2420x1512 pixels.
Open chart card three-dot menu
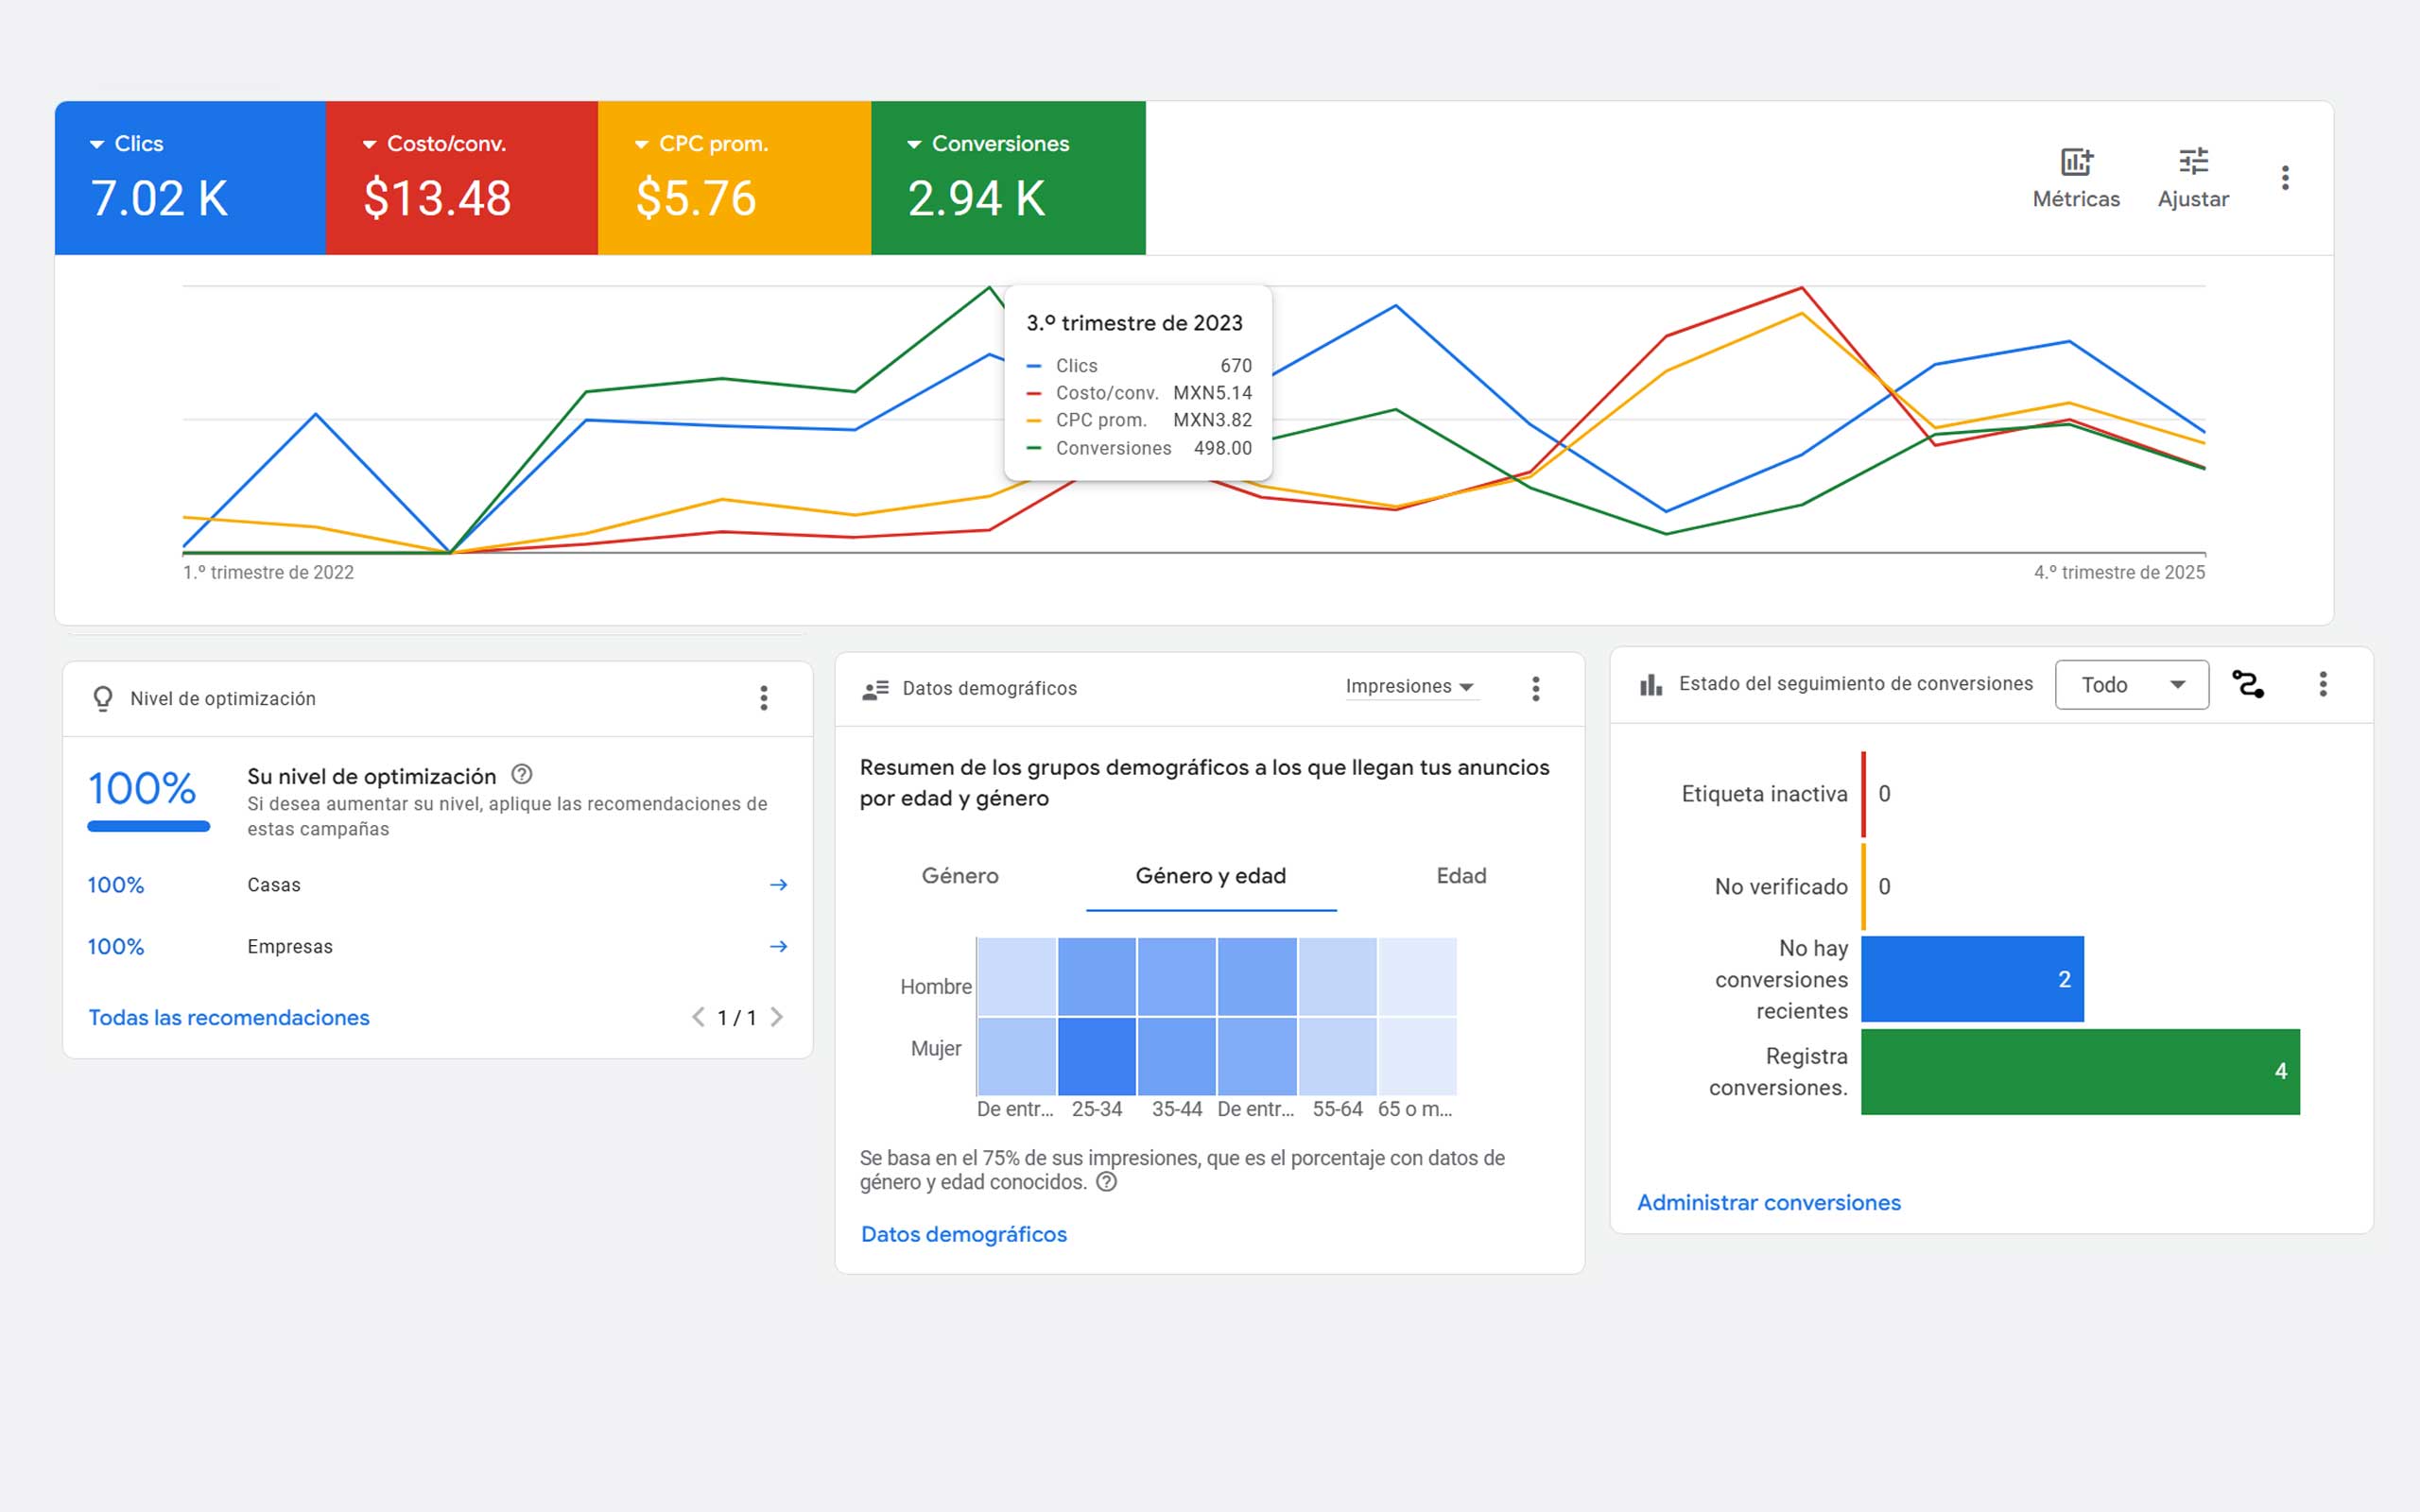2285,178
